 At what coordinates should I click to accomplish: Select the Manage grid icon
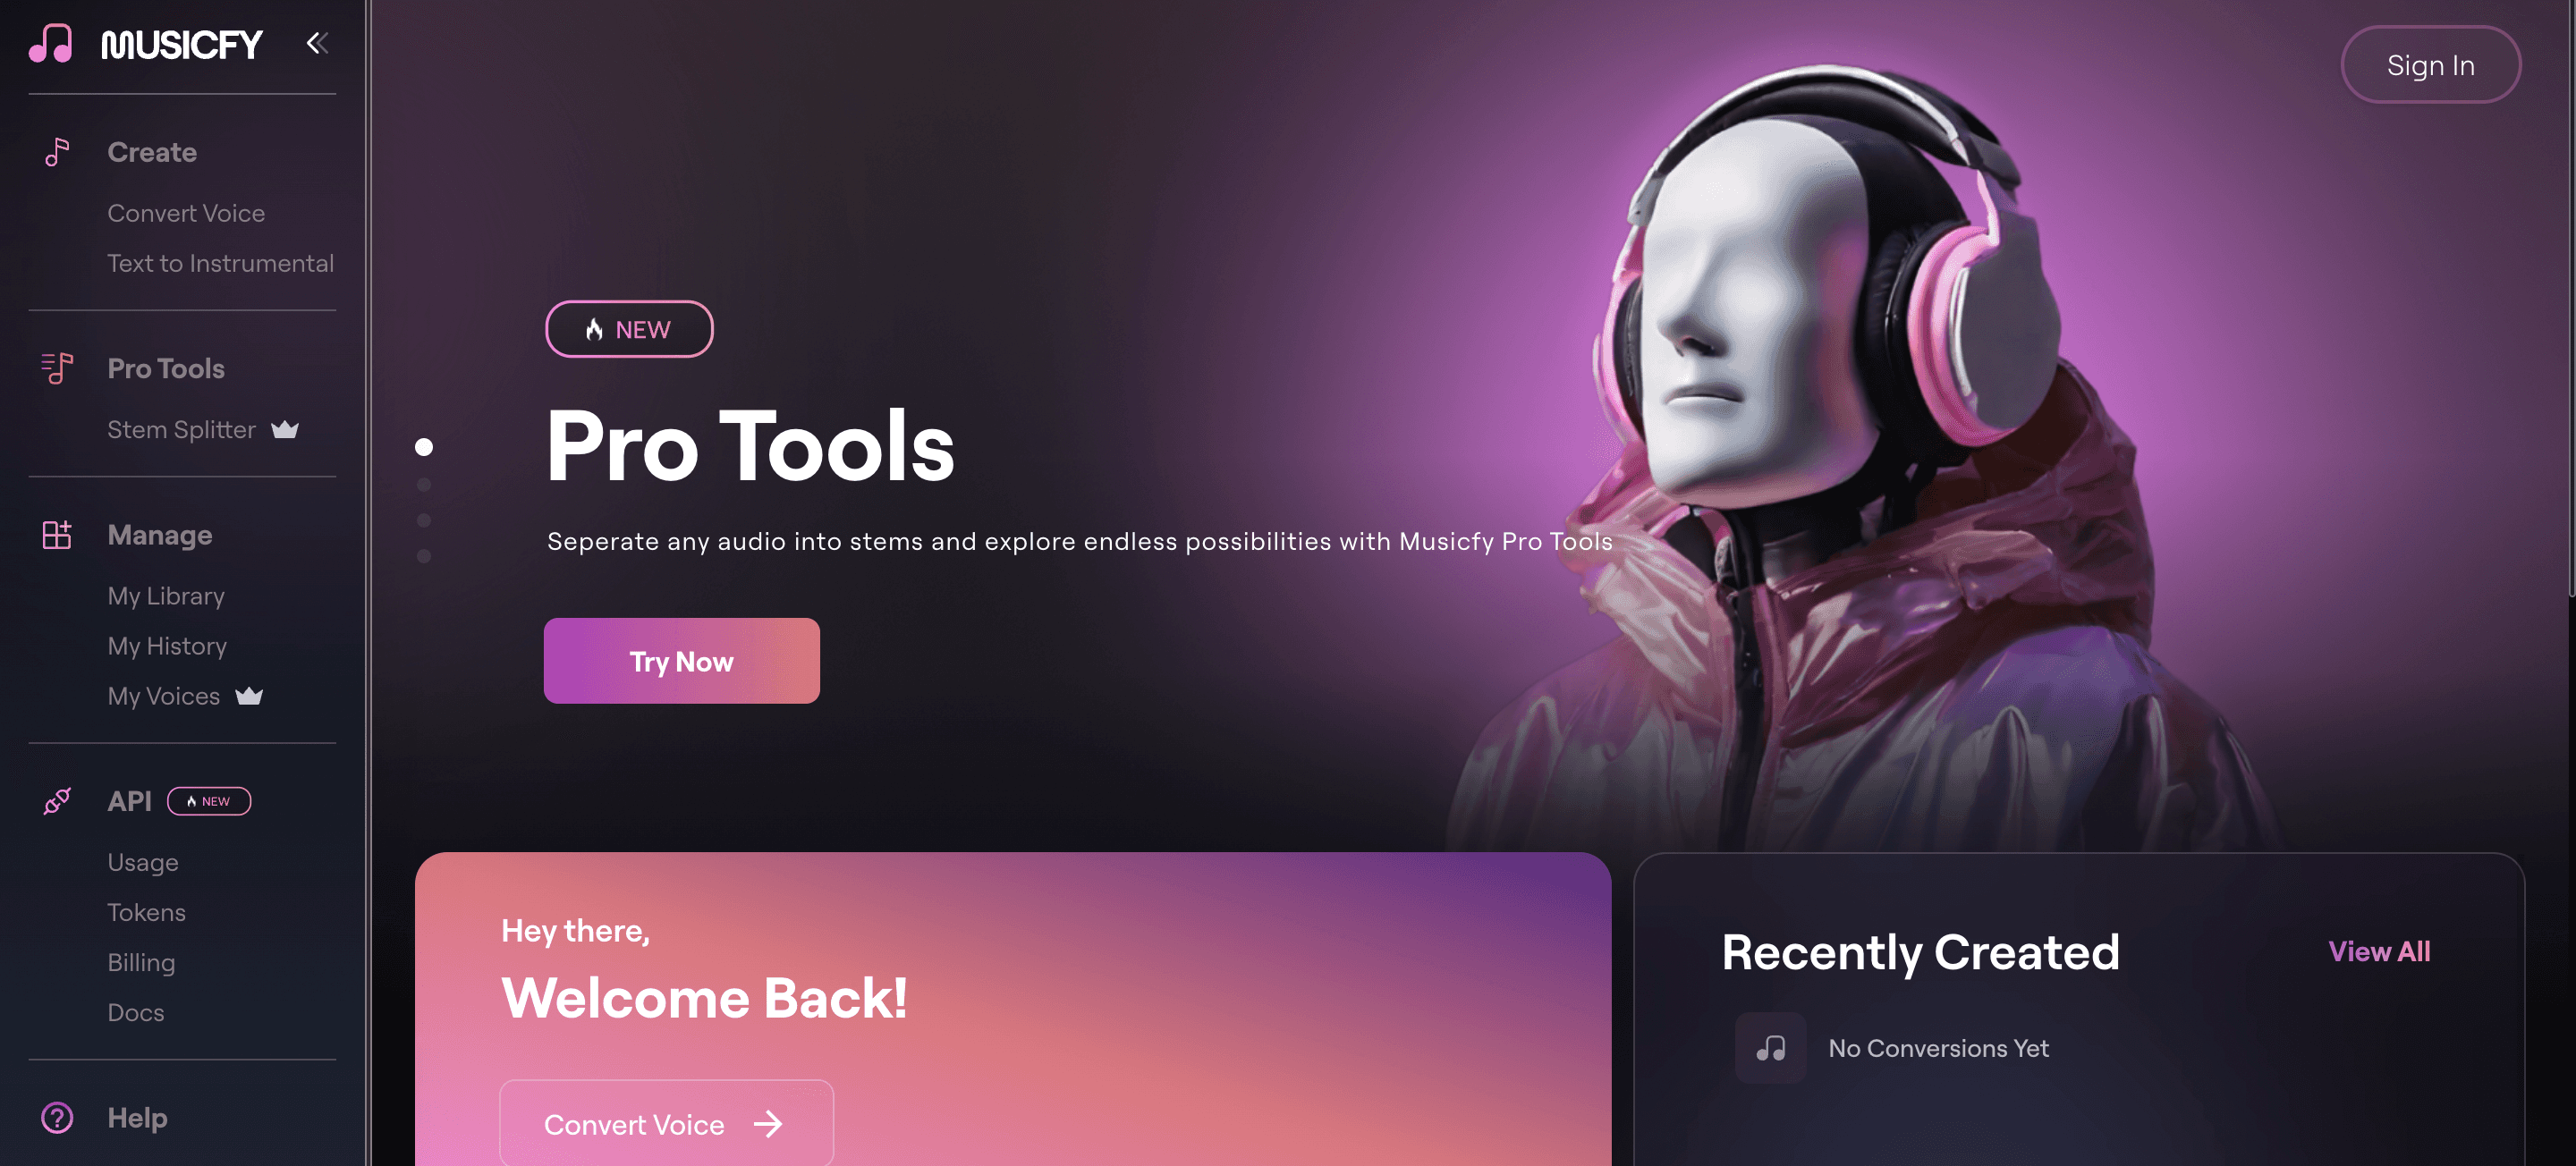pyautogui.click(x=55, y=534)
